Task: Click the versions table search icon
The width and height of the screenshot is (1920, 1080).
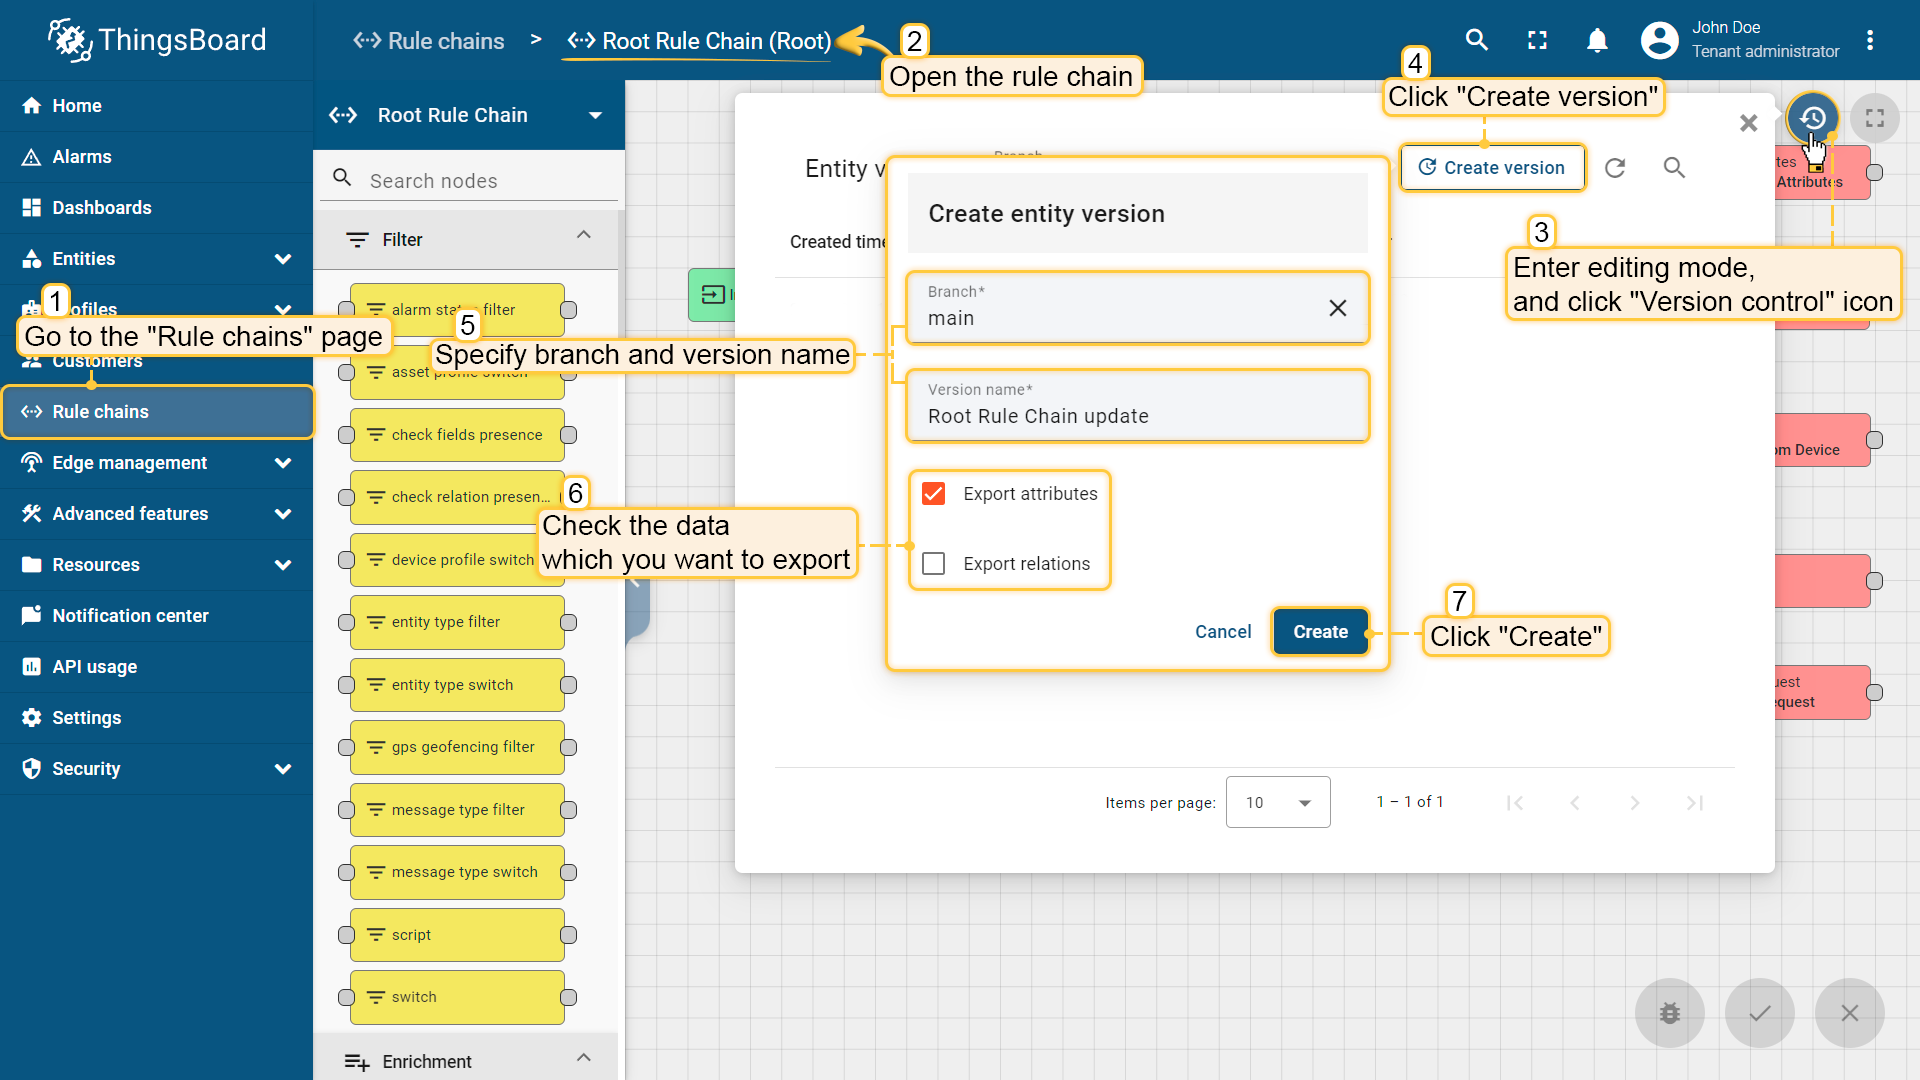Action: point(1674,168)
